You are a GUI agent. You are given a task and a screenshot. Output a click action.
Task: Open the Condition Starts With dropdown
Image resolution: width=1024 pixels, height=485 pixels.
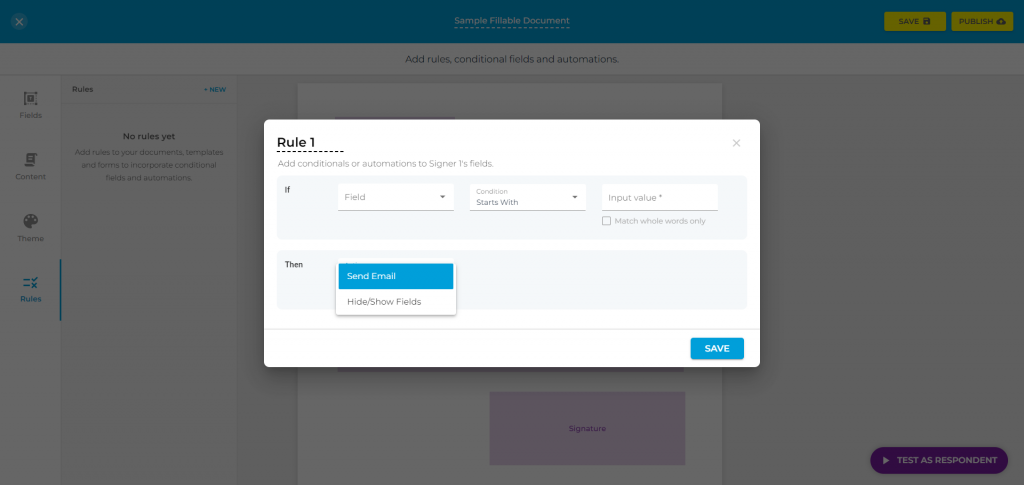tap(528, 197)
